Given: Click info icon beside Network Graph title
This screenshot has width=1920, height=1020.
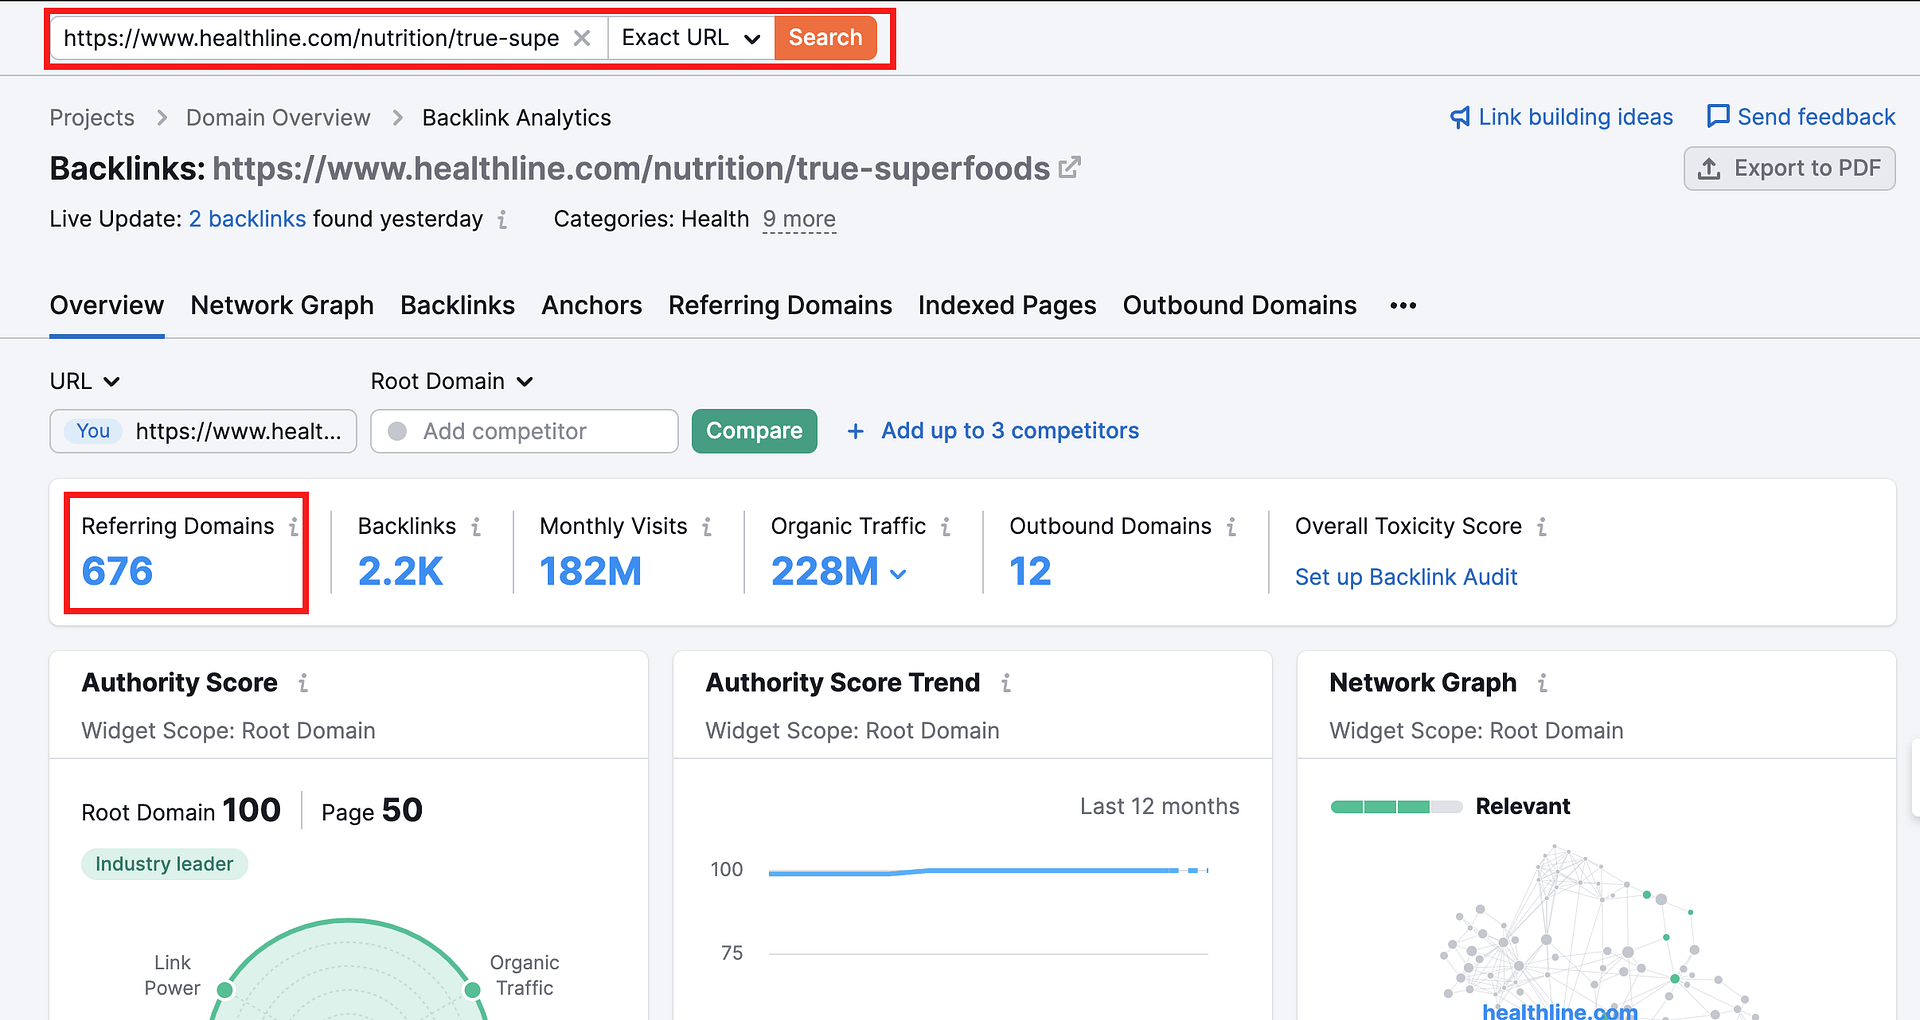Looking at the screenshot, I should [x=1543, y=683].
